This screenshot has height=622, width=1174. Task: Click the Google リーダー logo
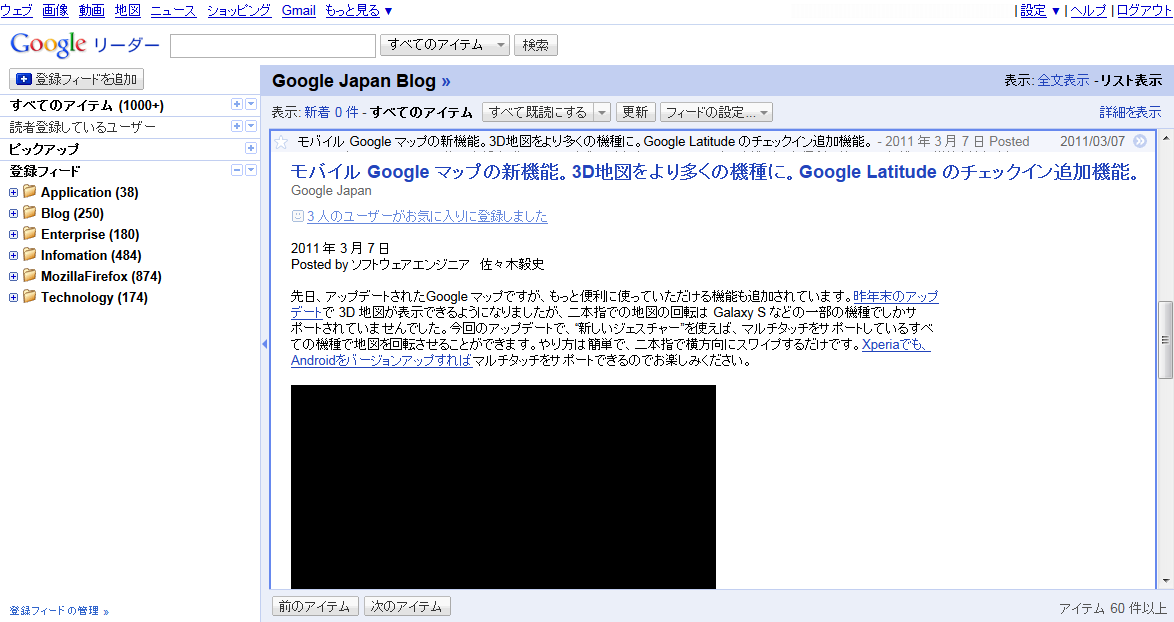[x=85, y=45]
